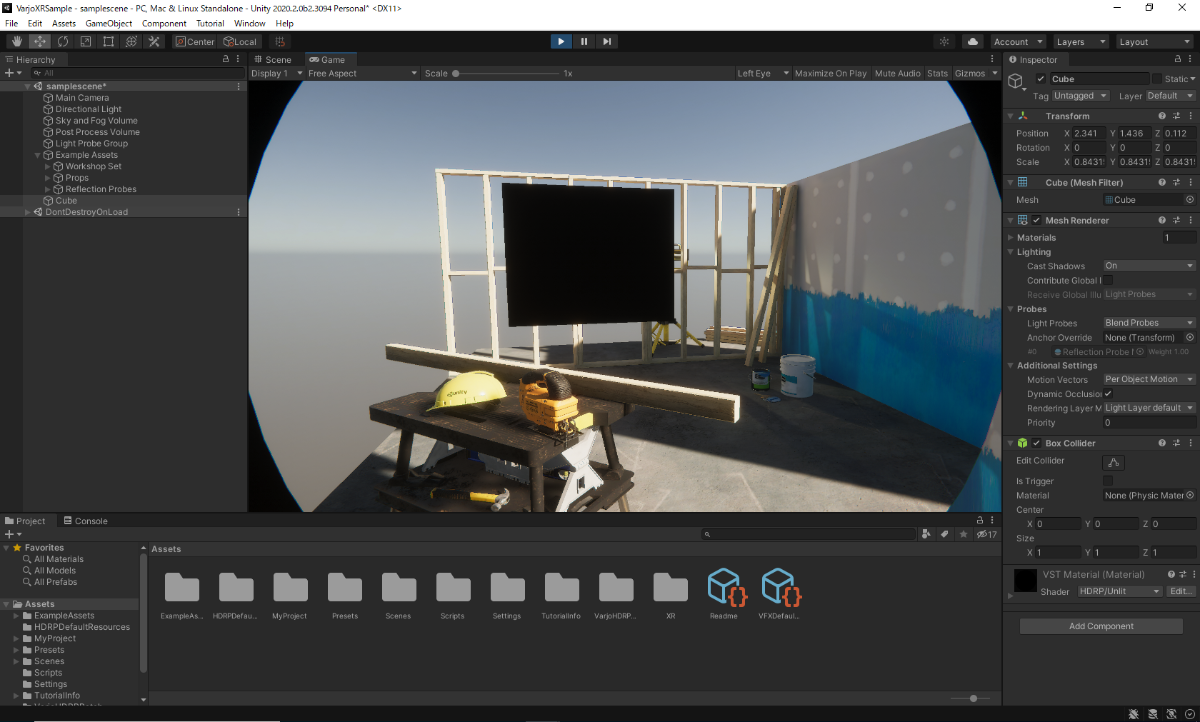Lock the Hierarchy panel
This screenshot has height=722, width=1200.
tap(226, 60)
